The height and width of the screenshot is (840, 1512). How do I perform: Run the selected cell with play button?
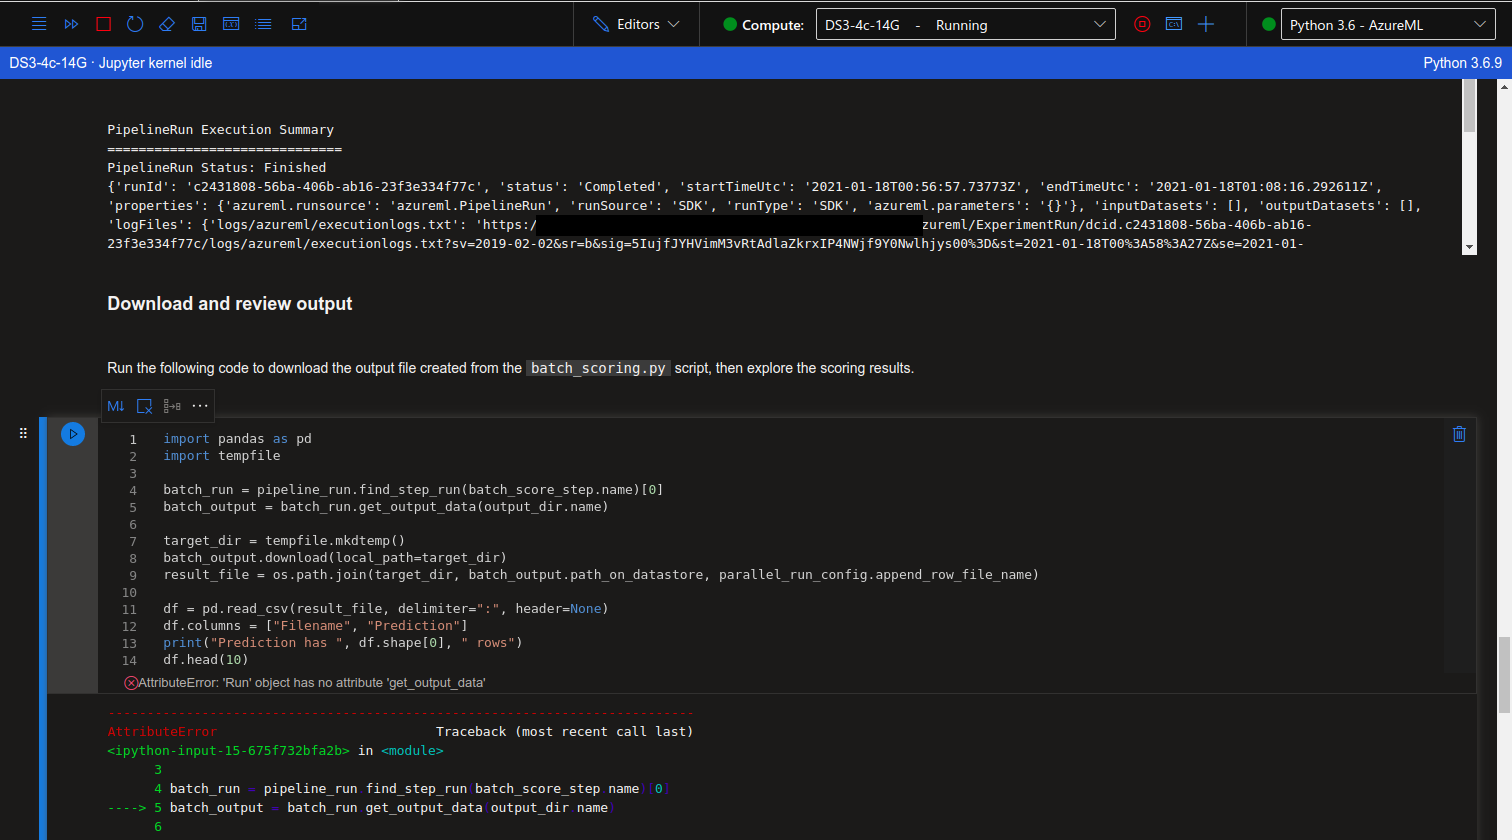coord(72,434)
